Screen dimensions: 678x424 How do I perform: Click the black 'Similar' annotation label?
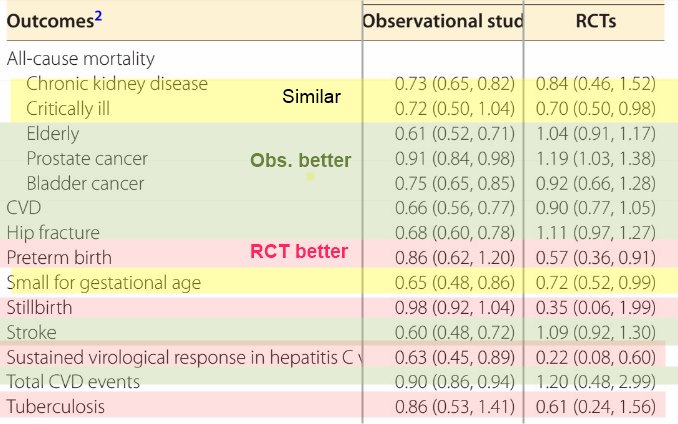[311, 97]
